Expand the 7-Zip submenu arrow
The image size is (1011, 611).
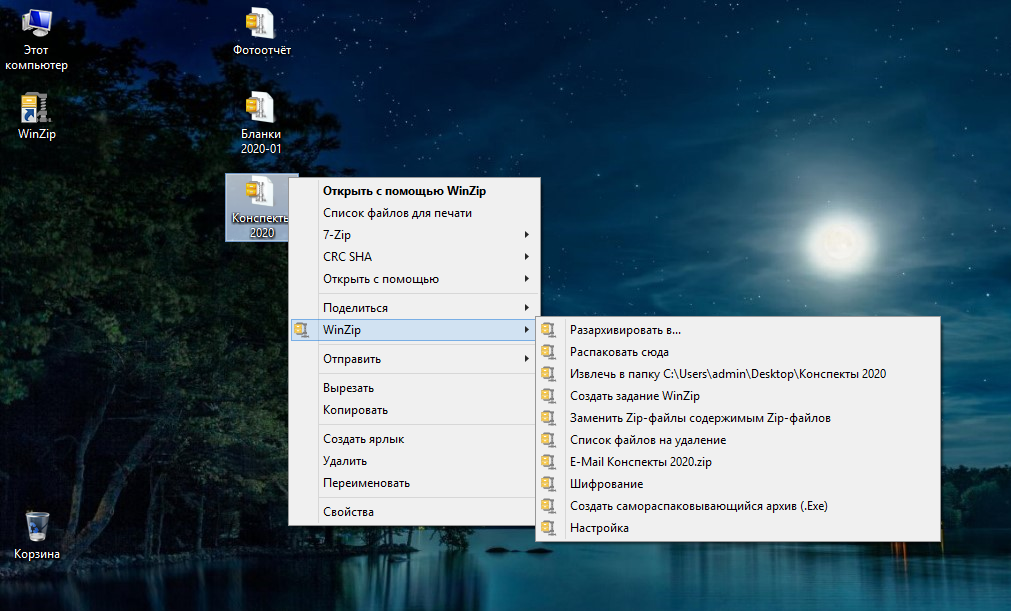point(527,235)
